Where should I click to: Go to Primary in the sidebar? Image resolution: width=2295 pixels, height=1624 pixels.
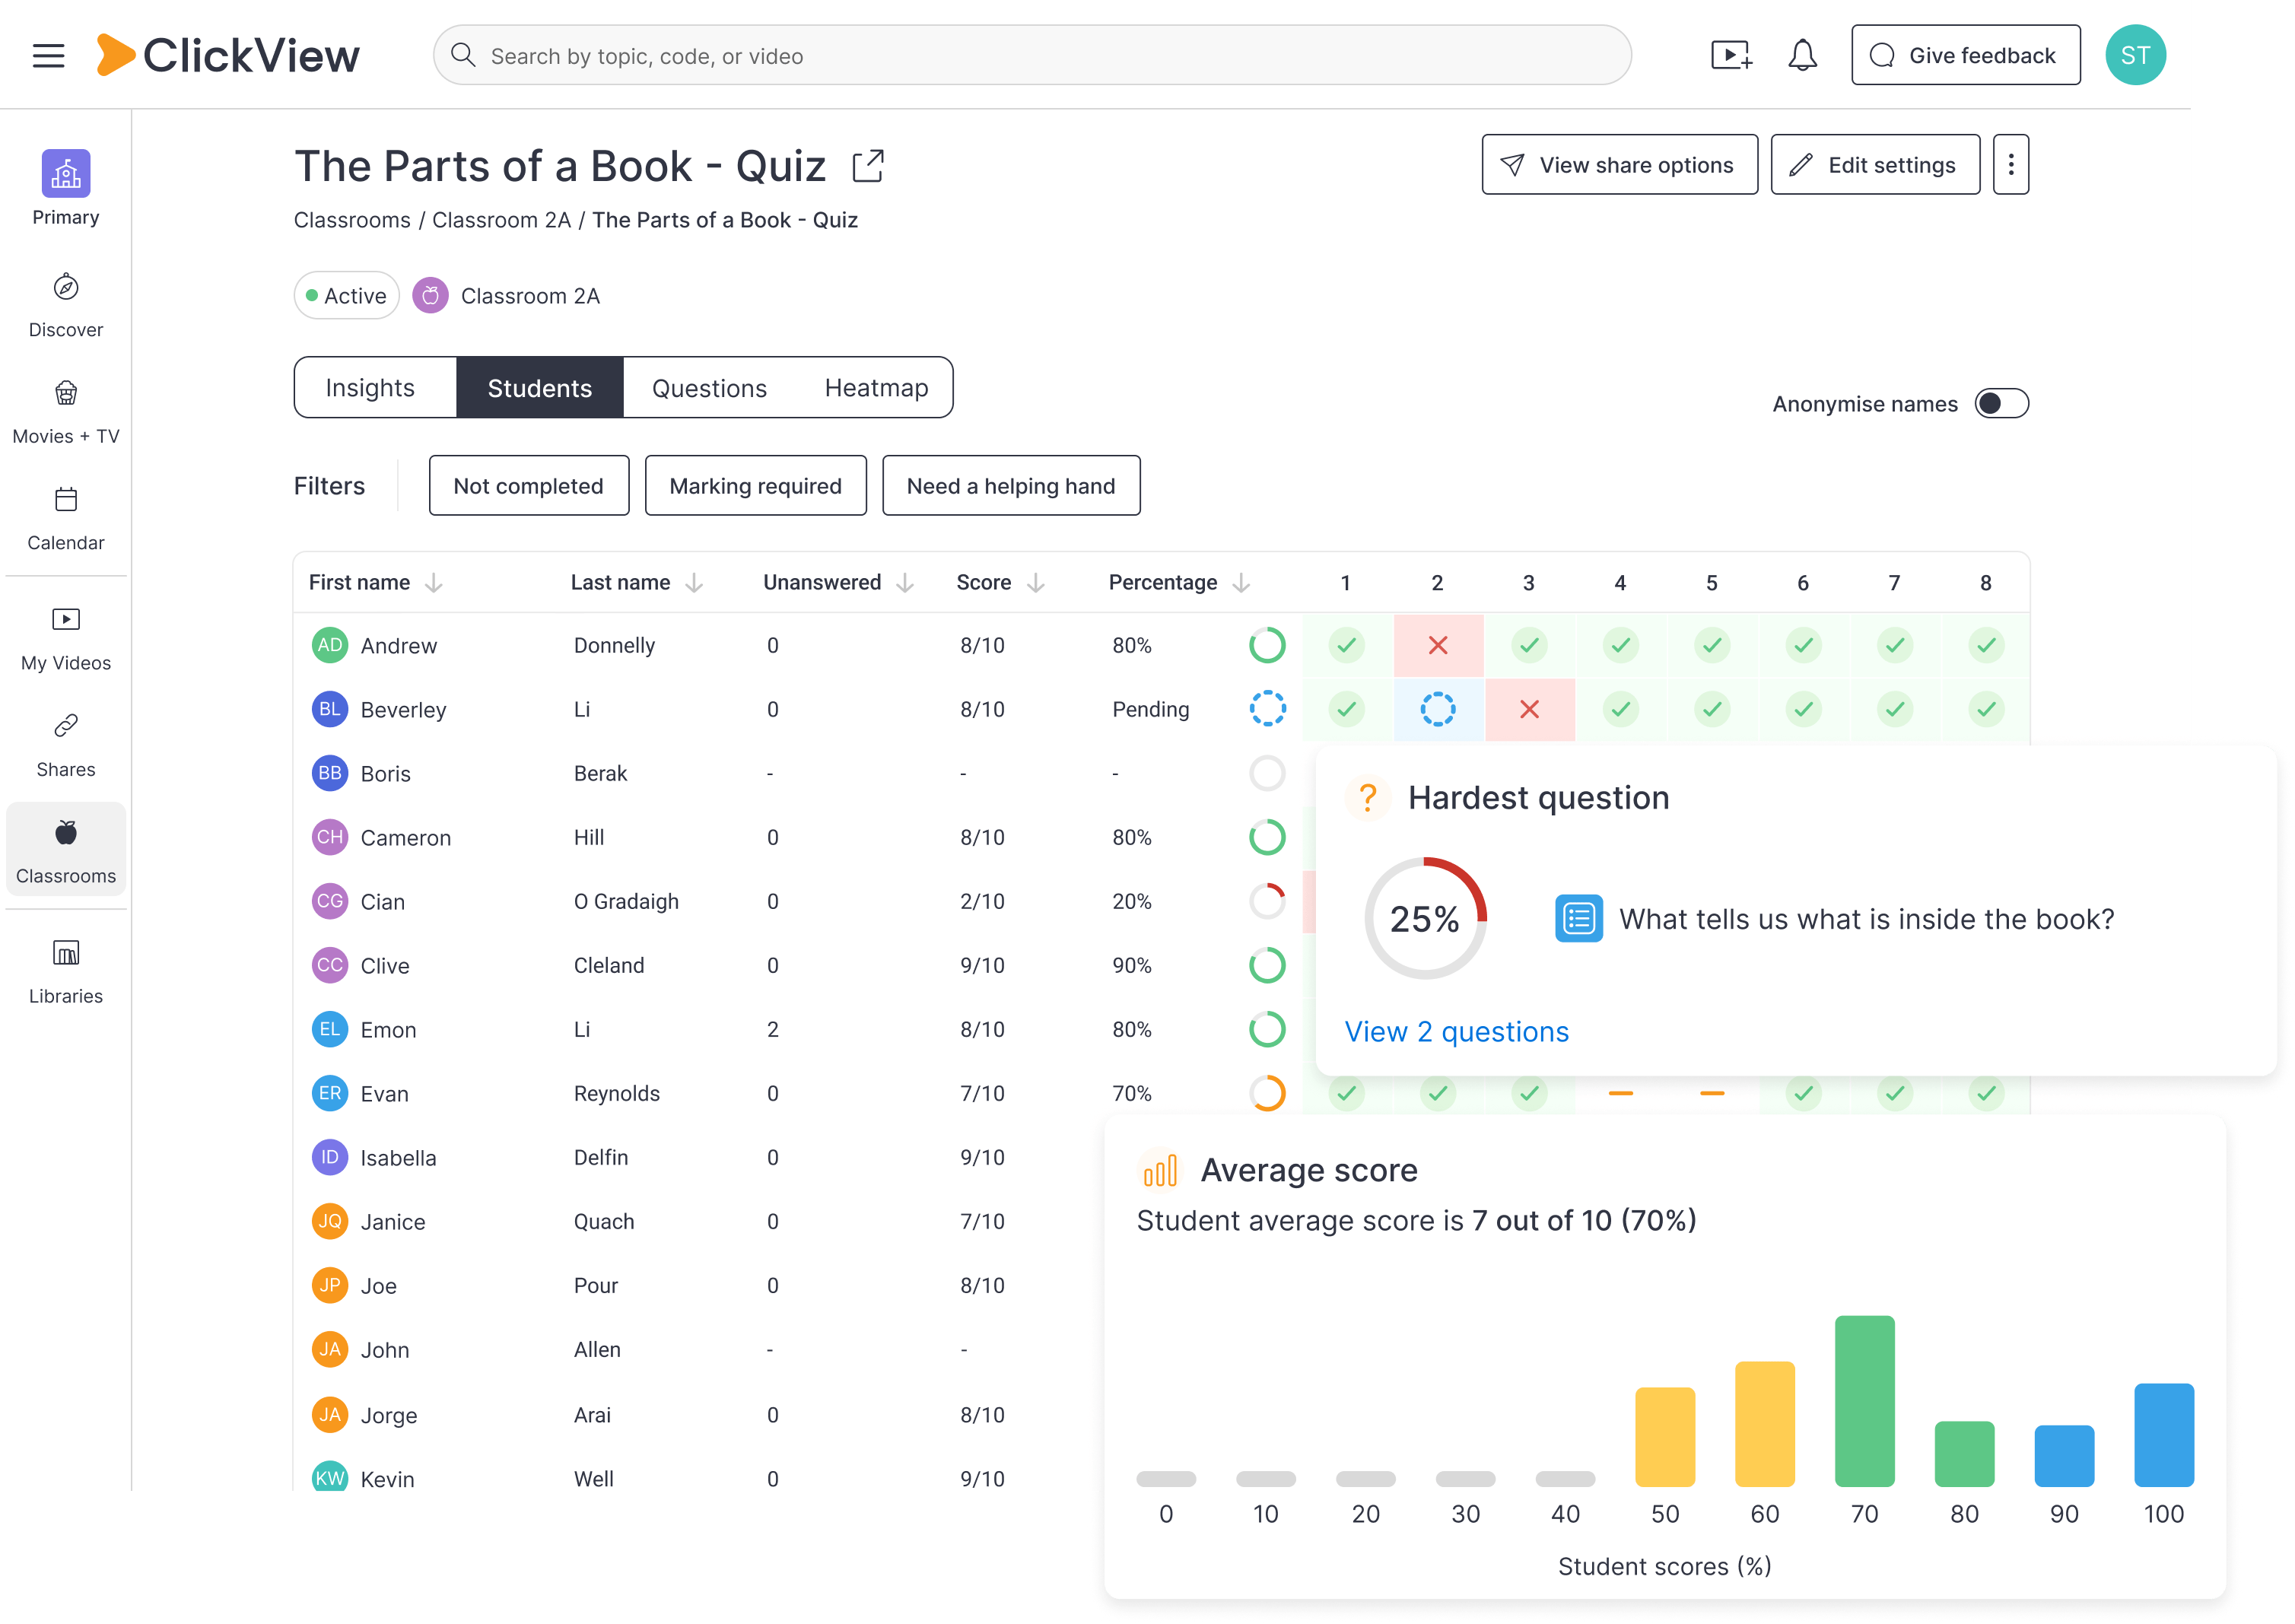(x=66, y=189)
